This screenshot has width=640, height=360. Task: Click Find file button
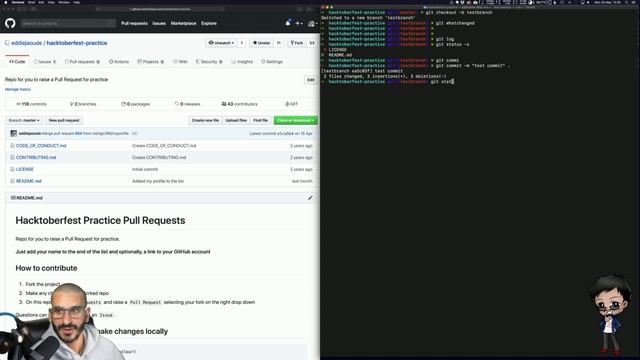[260, 120]
